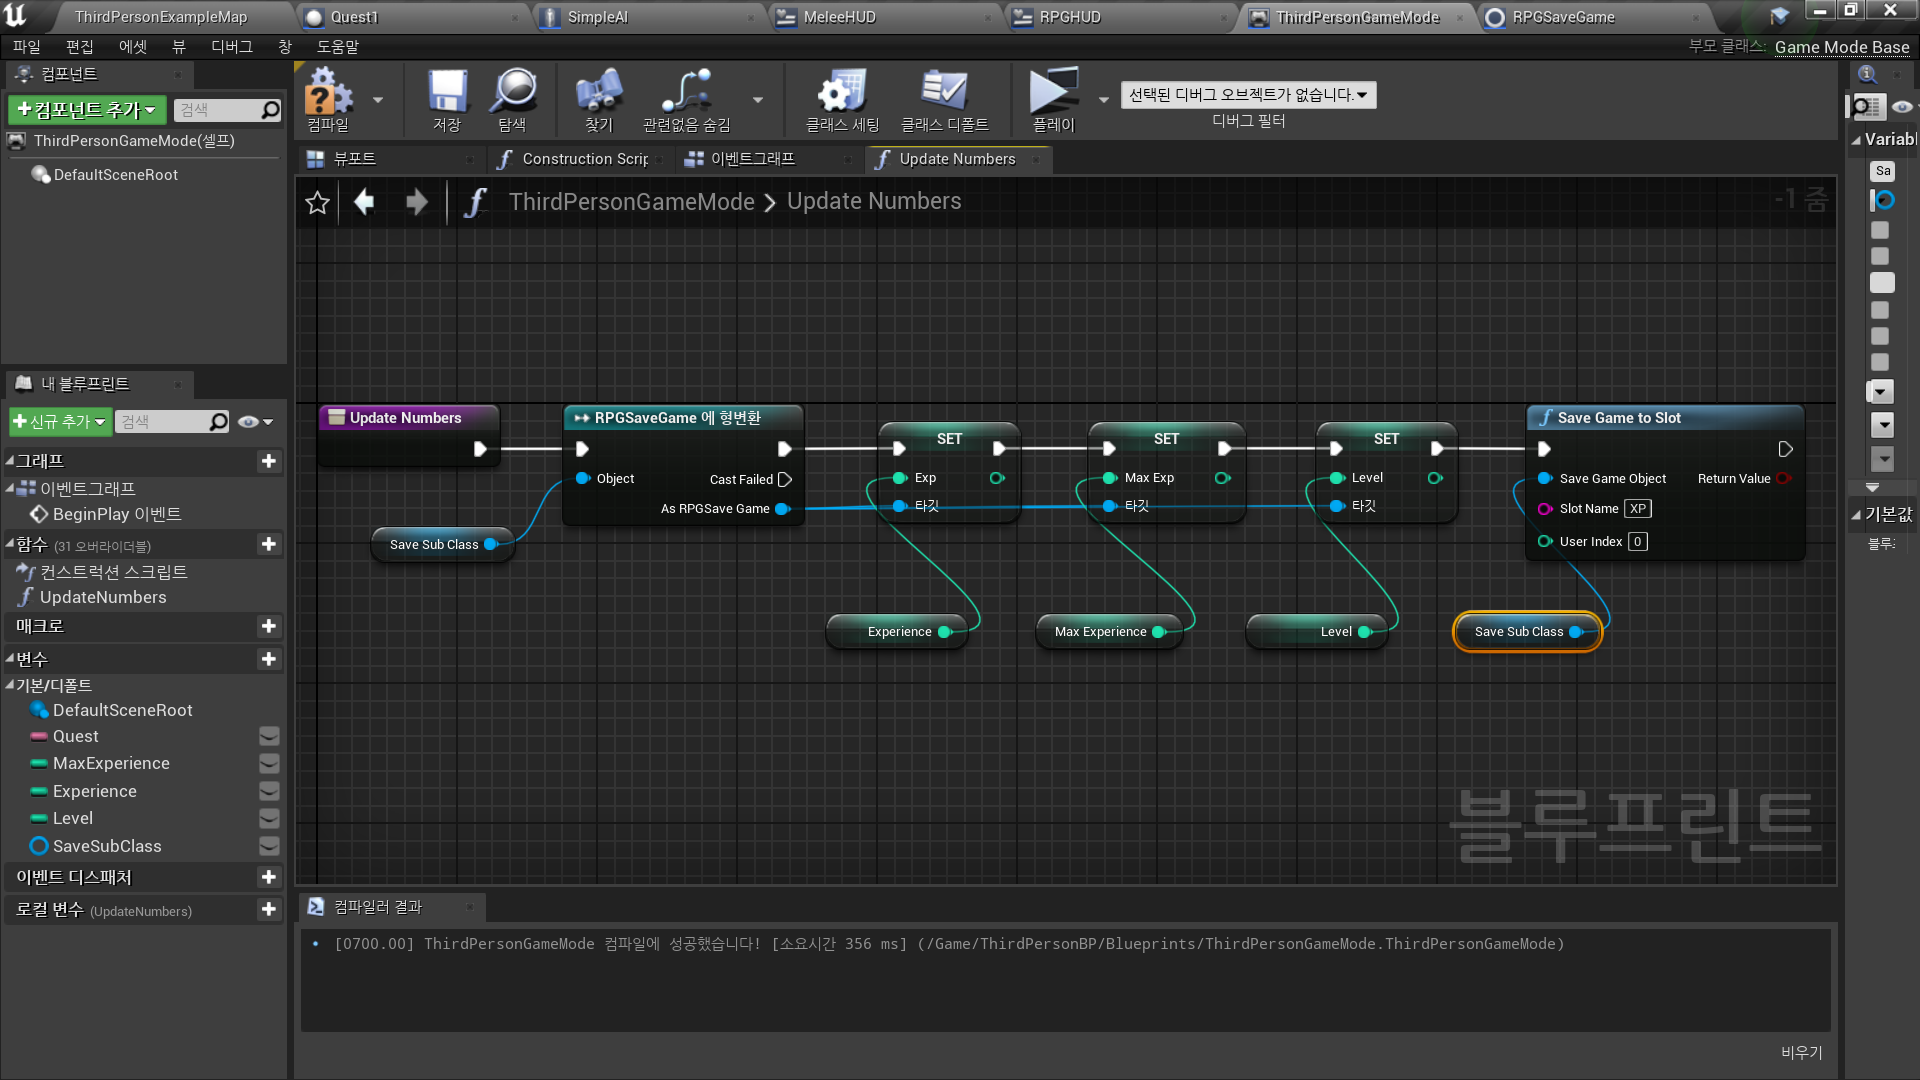Open the debug object filter dropdown

tap(1248, 95)
